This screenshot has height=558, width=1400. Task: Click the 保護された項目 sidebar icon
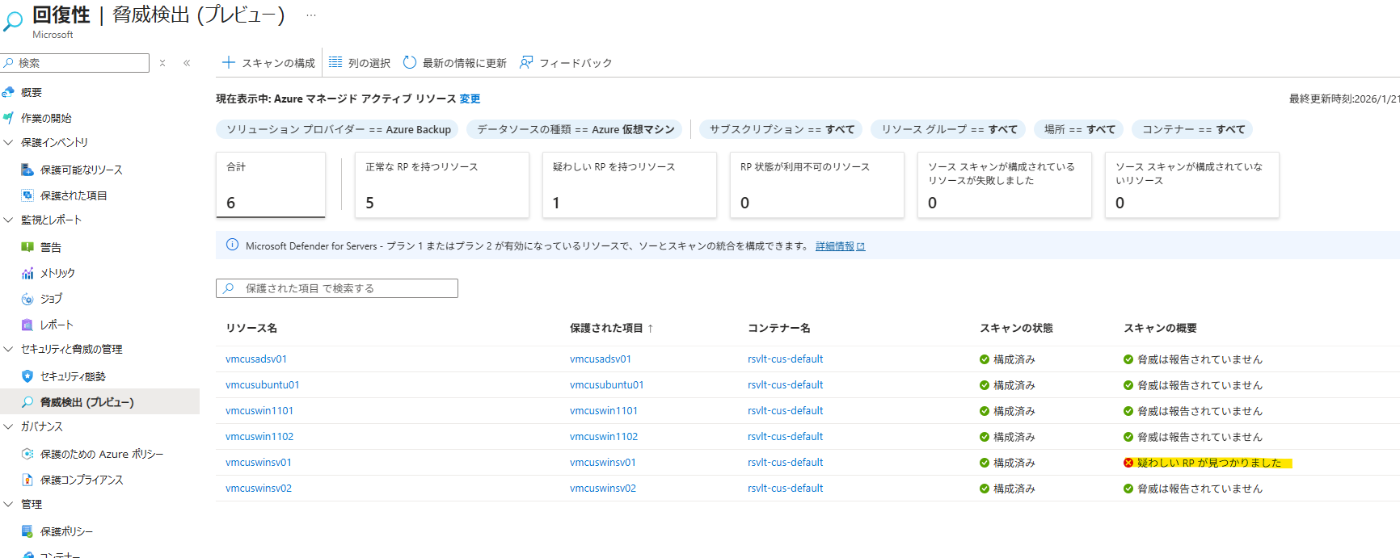28,196
